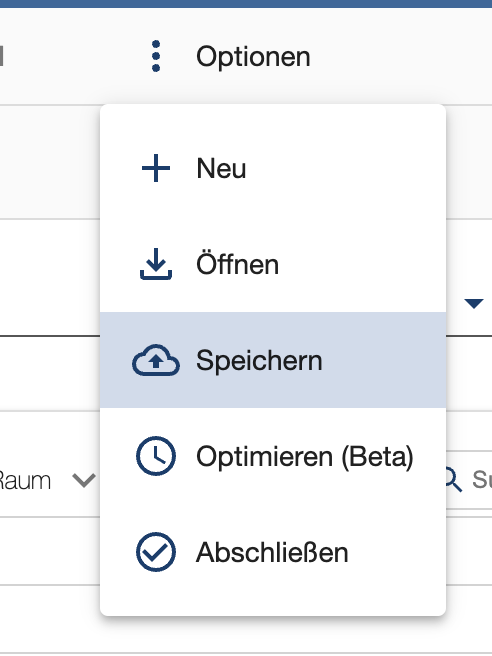Focus the search input field
The height and width of the screenshot is (656, 492).
click(469, 480)
